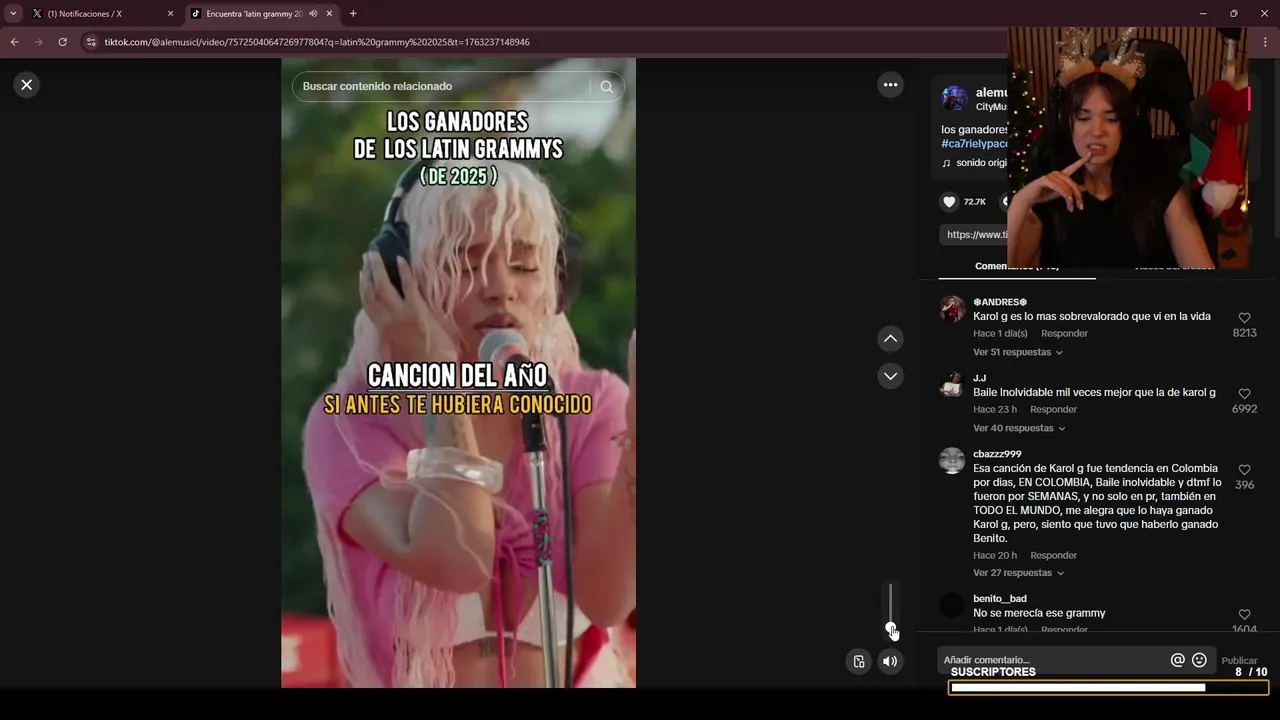Close the TikTok browser tab

coord(329,14)
